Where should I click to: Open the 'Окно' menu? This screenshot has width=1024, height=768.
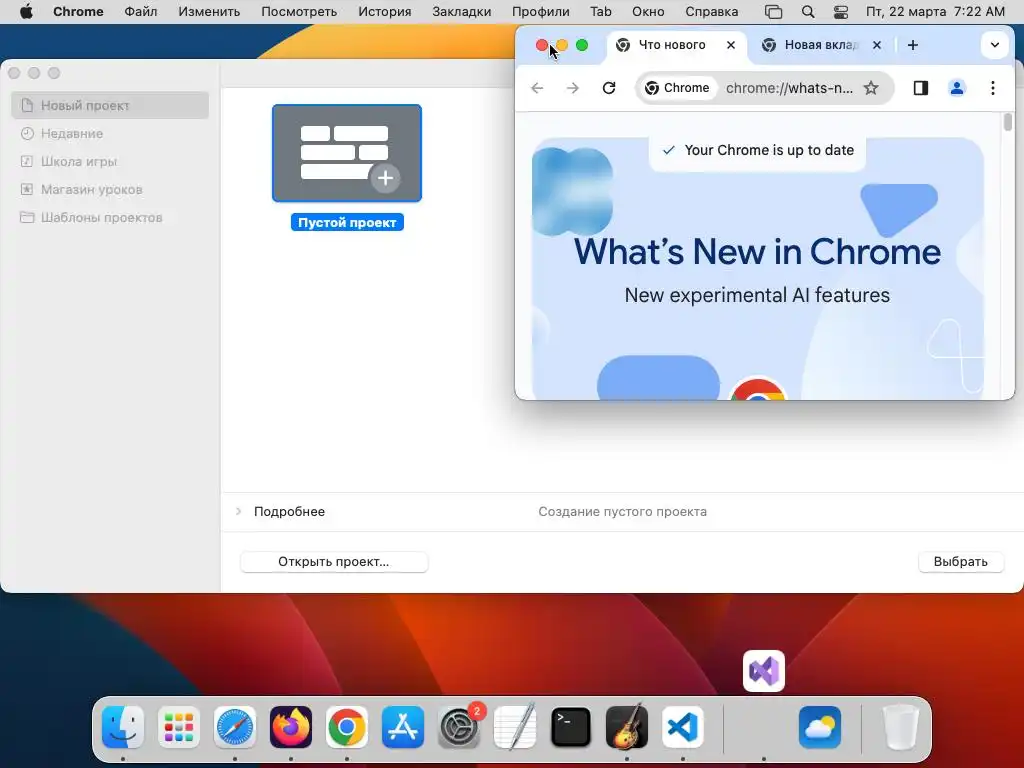pyautogui.click(x=648, y=12)
